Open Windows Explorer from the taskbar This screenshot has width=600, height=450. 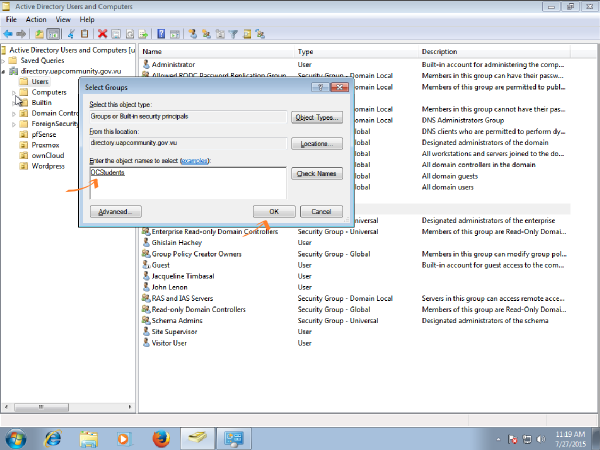pyautogui.click(x=88, y=438)
